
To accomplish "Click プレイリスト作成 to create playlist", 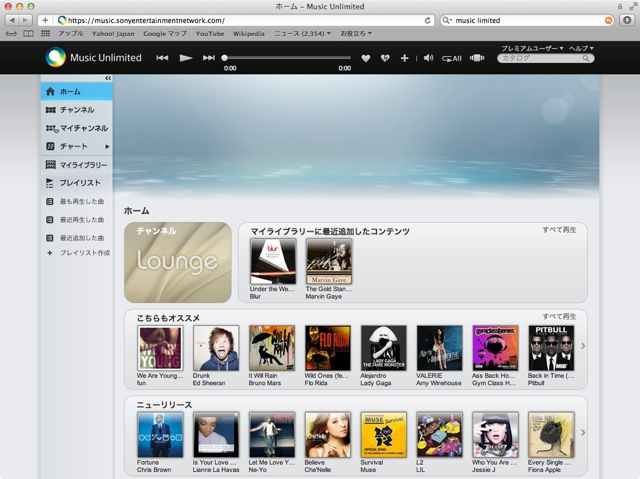I will (x=78, y=253).
